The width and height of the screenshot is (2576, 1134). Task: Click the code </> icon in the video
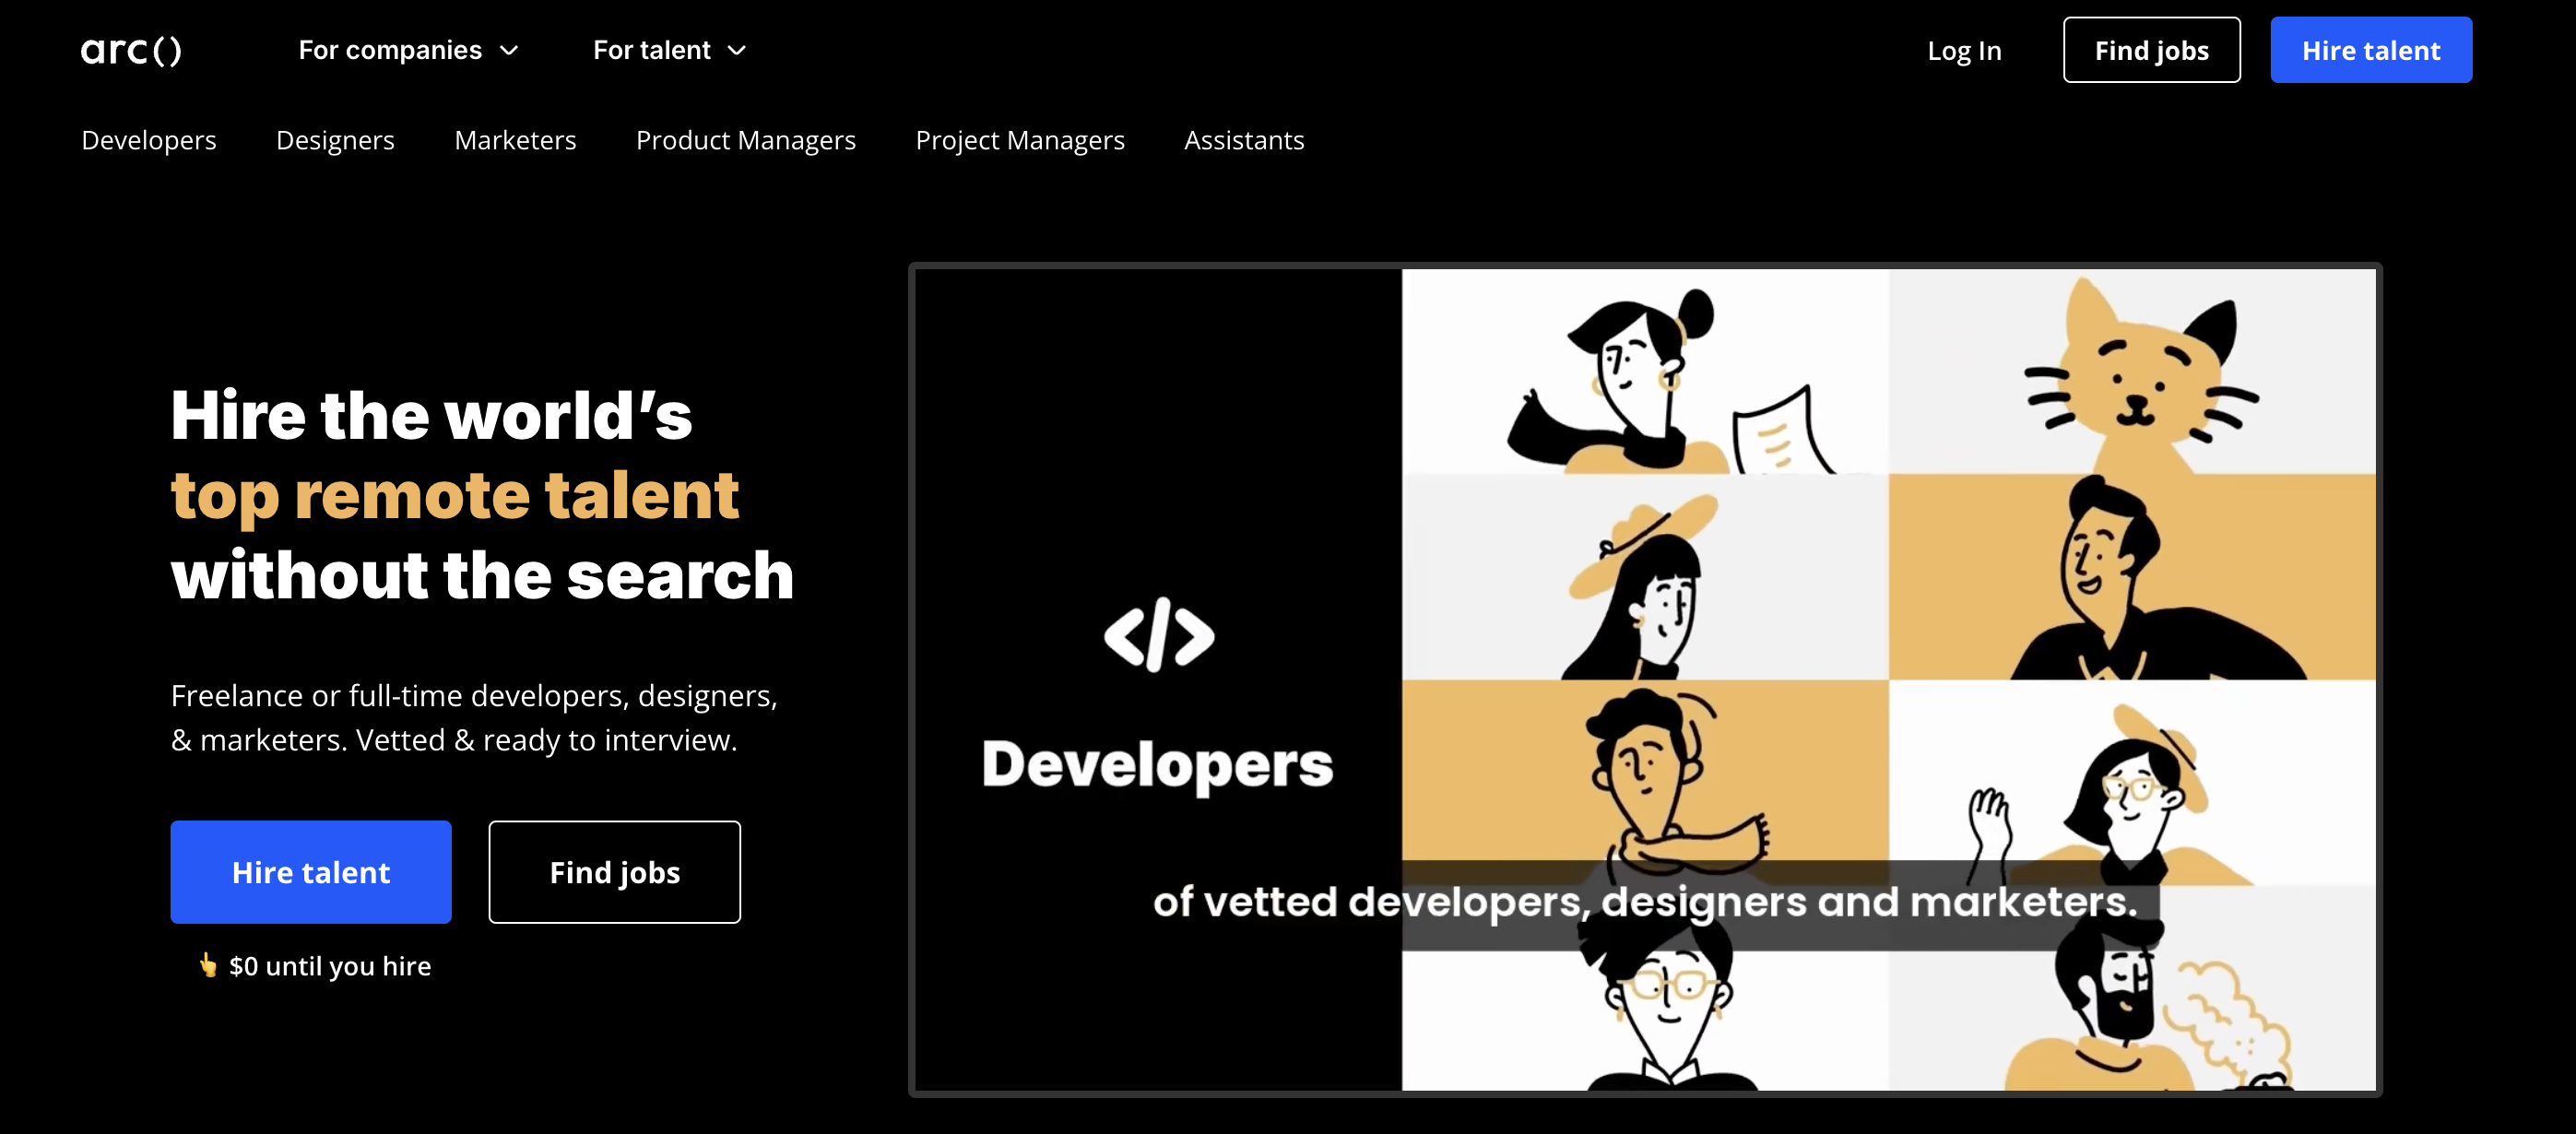(x=1160, y=633)
